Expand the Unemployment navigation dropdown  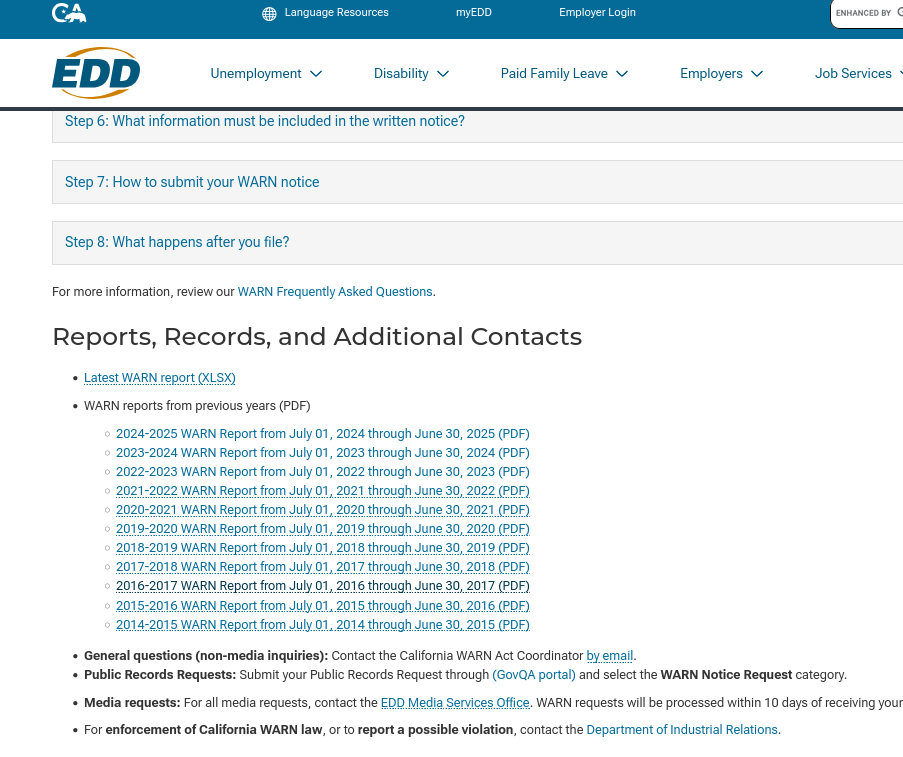coord(265,73)
